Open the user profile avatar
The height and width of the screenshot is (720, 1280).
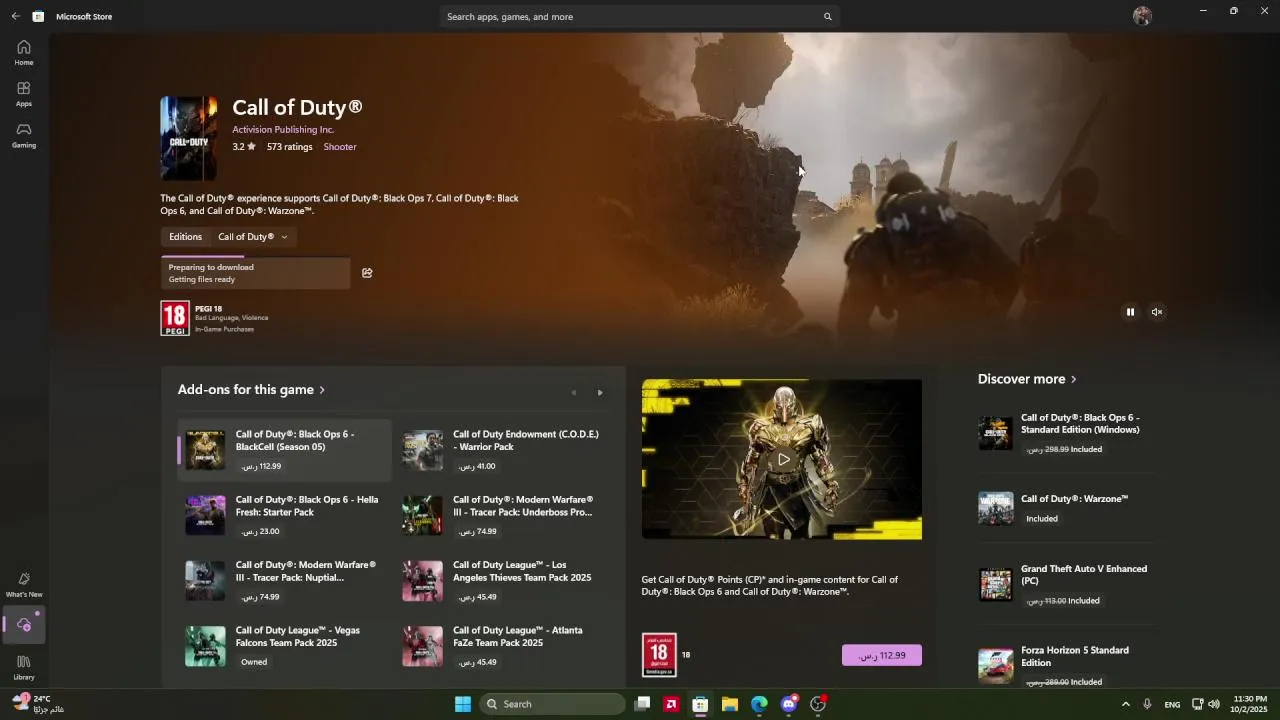[1142, 16]
